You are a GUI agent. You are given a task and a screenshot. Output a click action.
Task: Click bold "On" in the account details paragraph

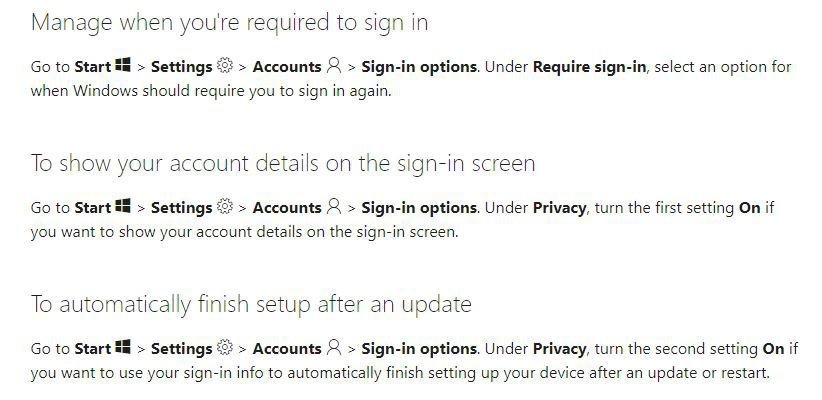pos(749,208)
